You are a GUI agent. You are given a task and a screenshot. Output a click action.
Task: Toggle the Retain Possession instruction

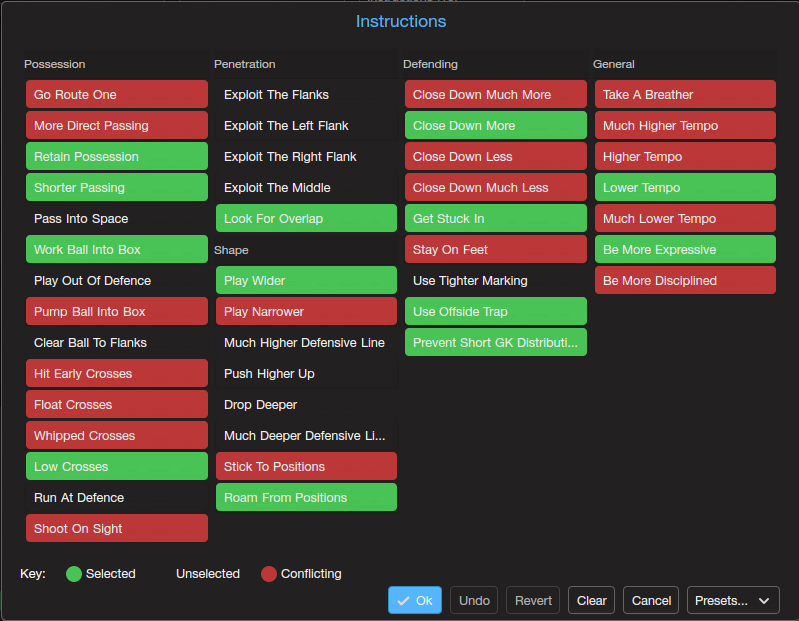117,156
